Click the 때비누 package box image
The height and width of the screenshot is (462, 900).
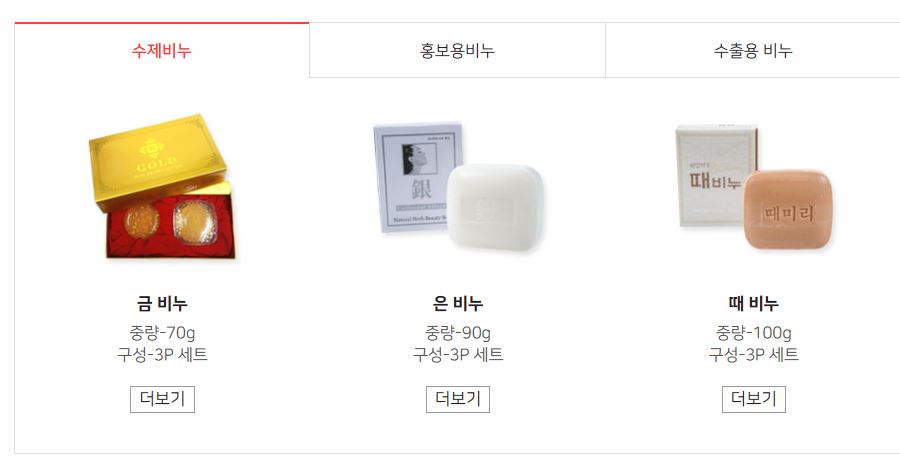(715, 176)
